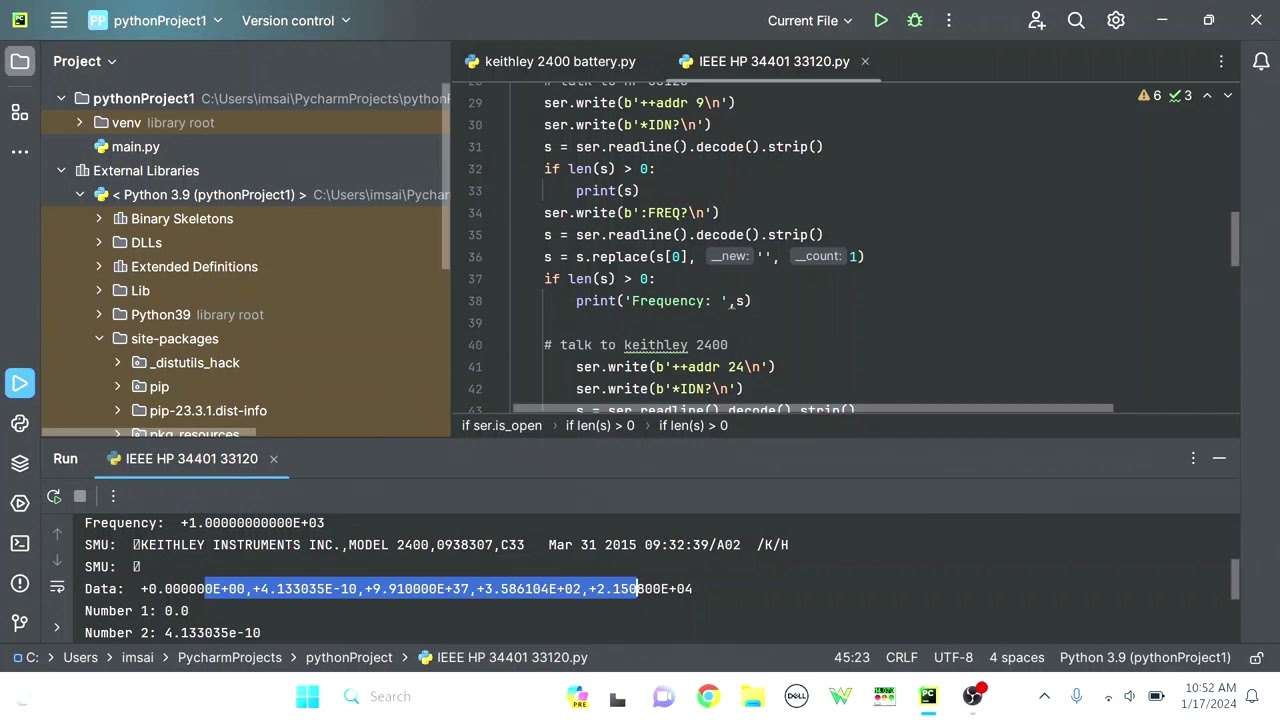
Task: Open the Problems tool window icon
Action: [x=20, y=583]
